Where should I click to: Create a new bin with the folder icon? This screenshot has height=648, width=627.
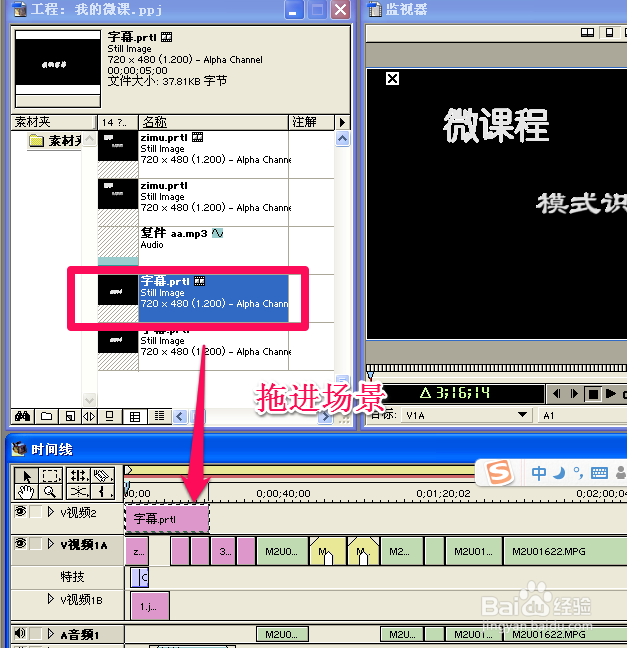46,416
